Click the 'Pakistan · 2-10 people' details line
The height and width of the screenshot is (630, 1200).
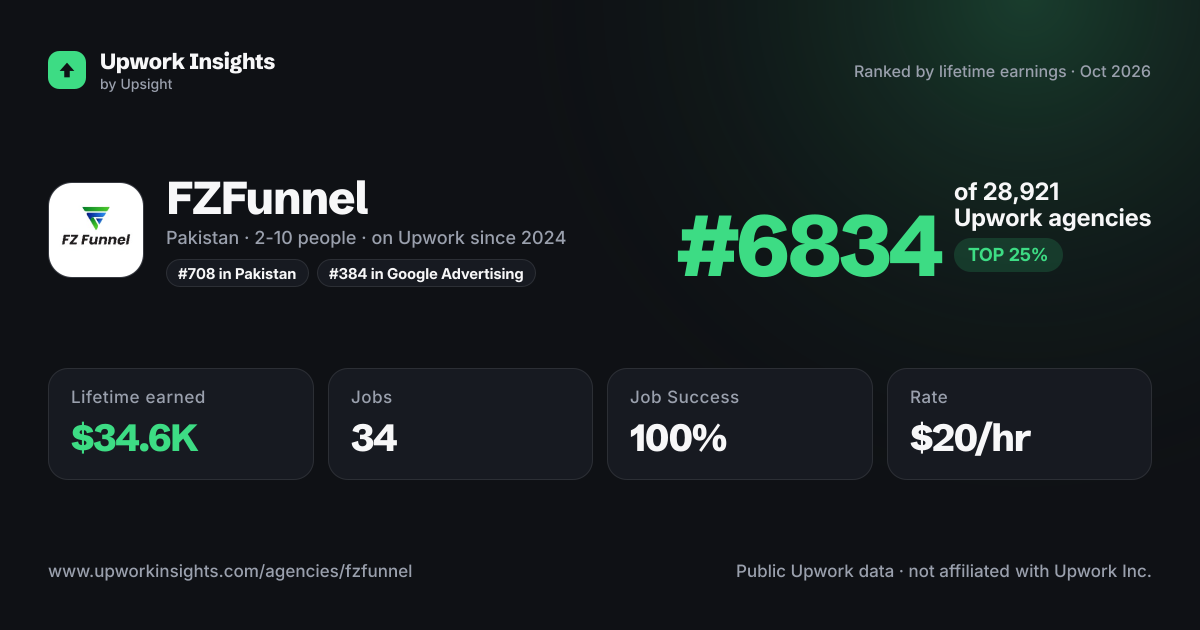(x=366, y=238)
